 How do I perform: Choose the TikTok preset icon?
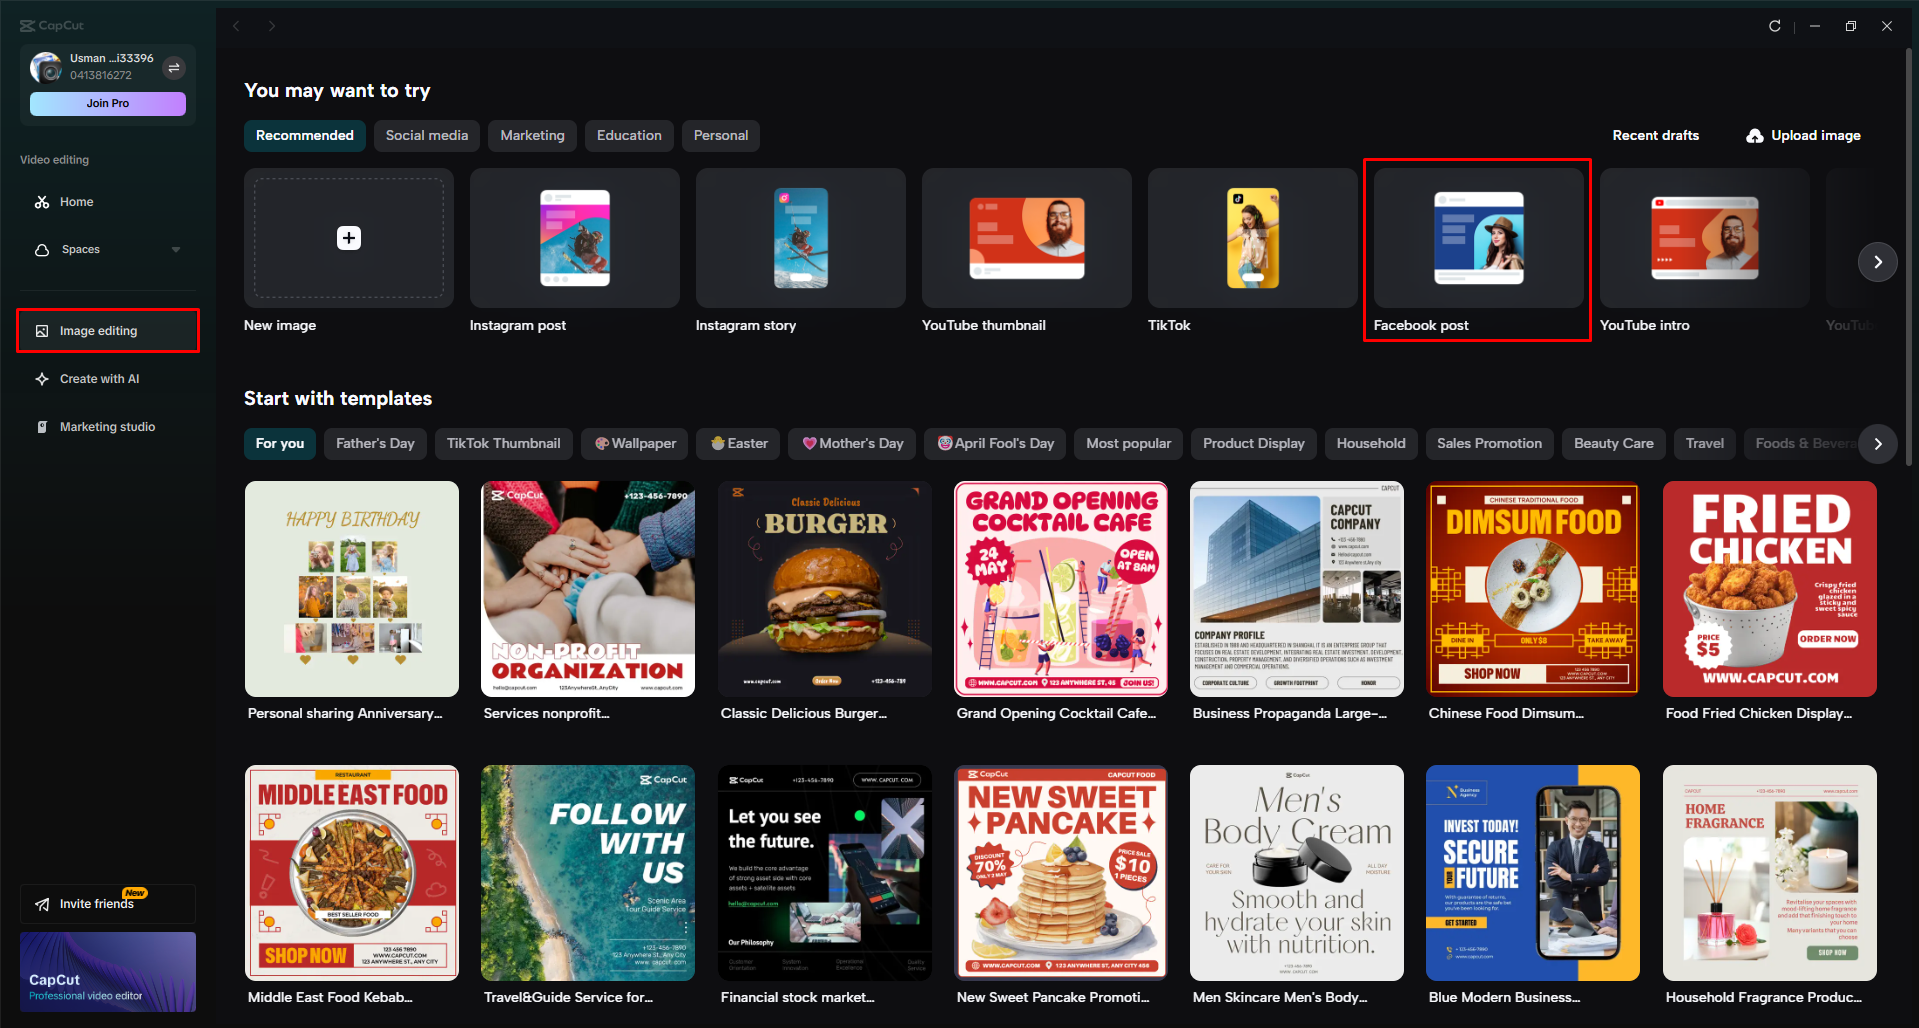point(1253,238)
